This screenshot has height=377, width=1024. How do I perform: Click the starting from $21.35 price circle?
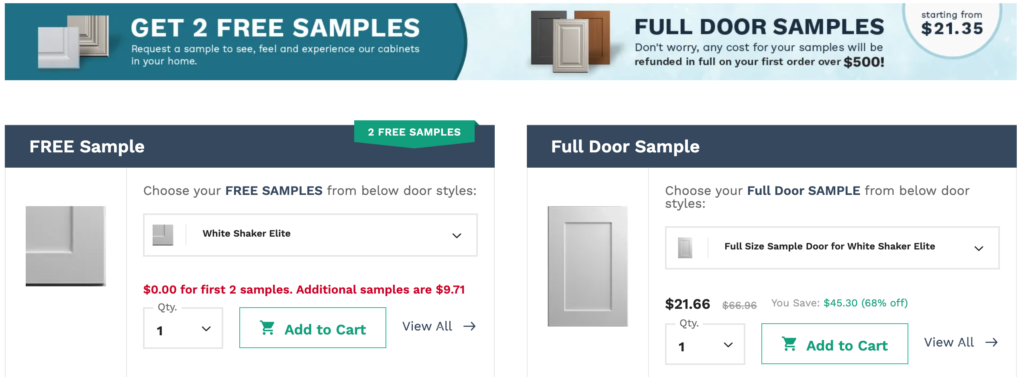pos(952,24)
